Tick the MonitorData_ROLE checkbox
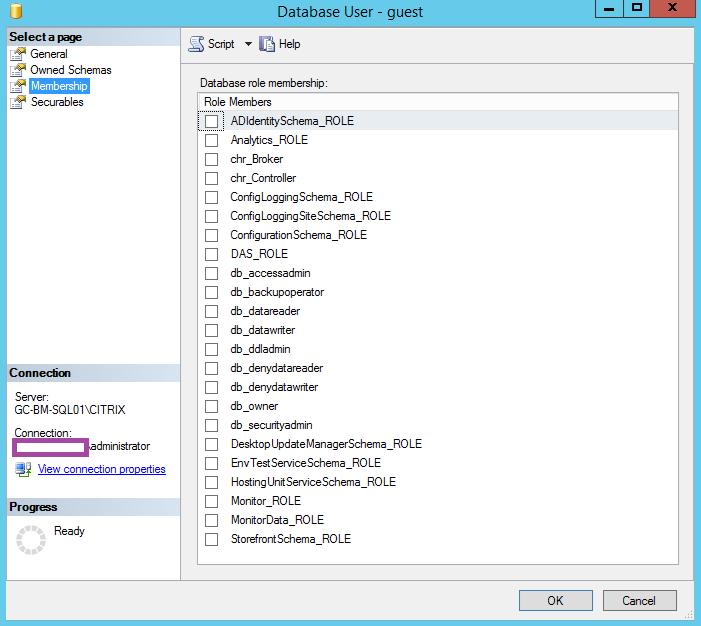The image size is (701, 626). coord(211,520)
